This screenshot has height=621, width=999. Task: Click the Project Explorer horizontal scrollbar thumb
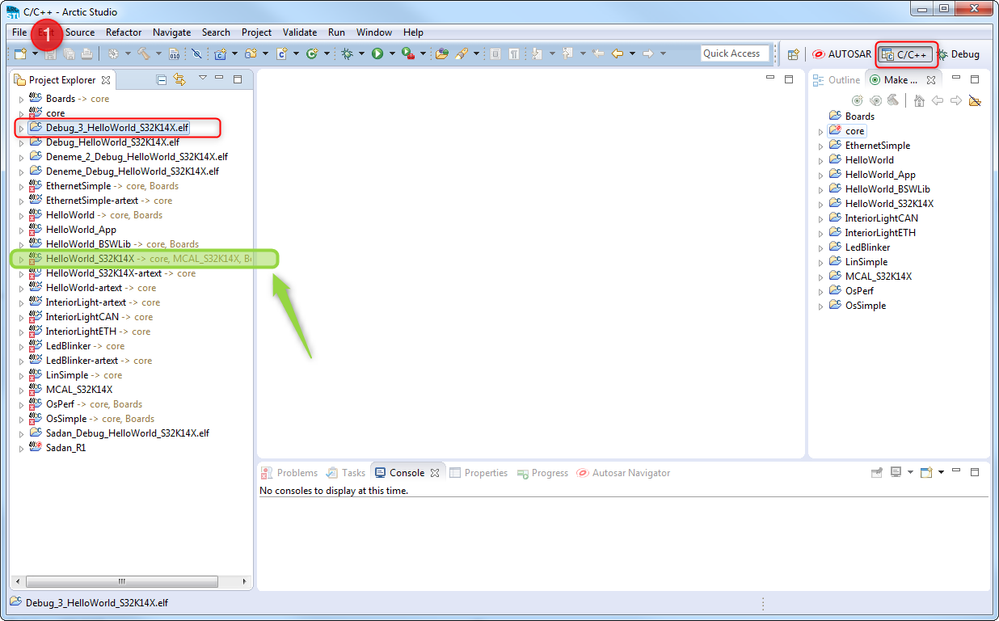point(122,582)
